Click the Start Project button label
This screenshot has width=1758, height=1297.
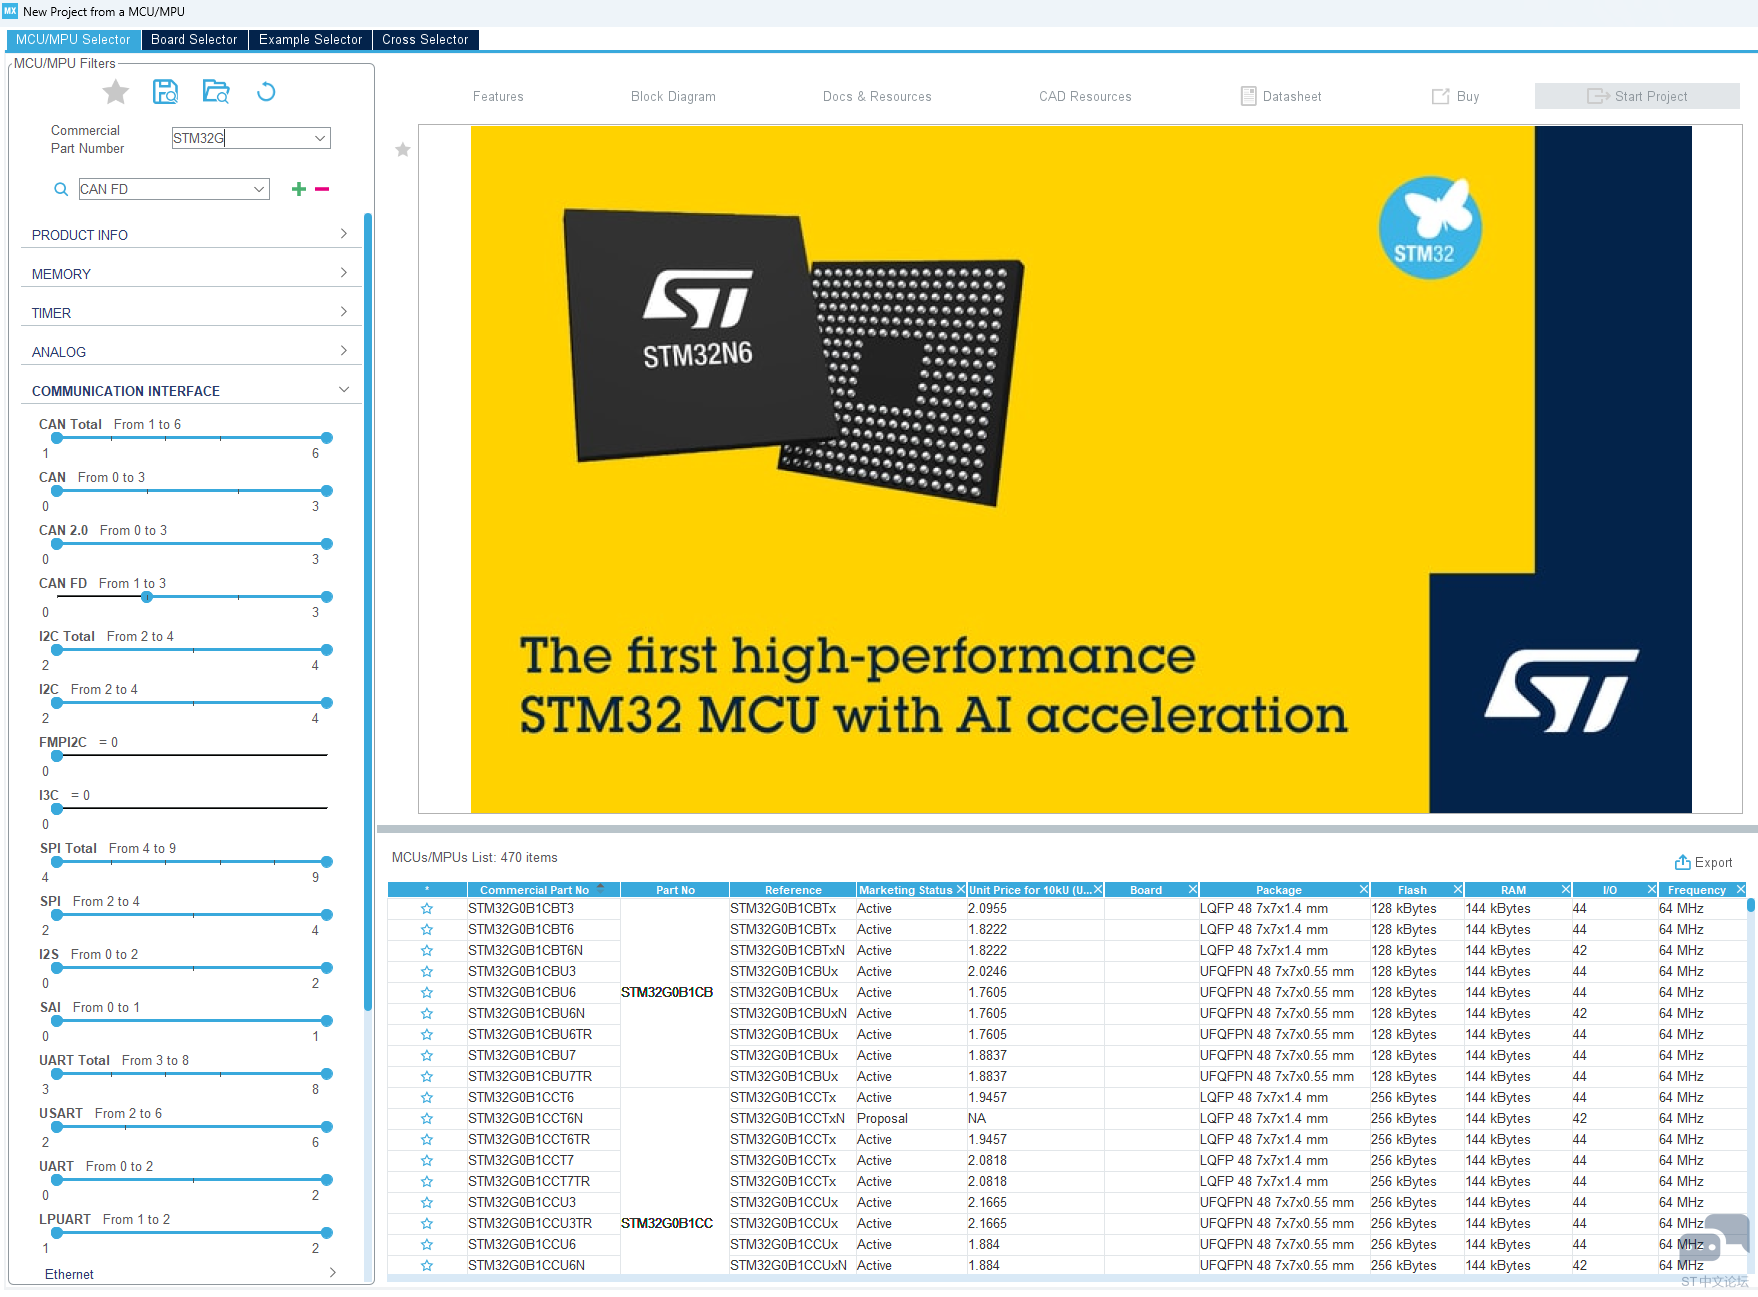click(1651, 97)
